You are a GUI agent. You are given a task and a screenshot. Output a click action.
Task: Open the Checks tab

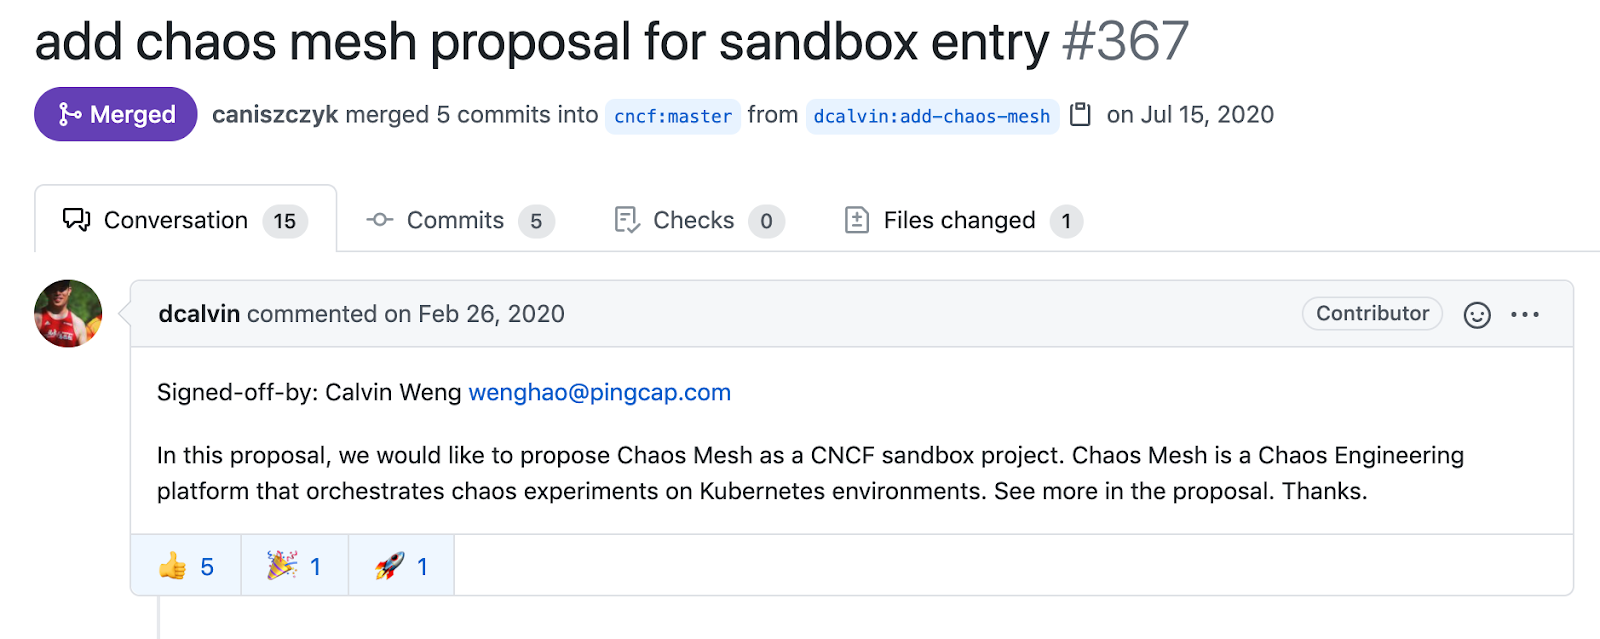[693, 220]
